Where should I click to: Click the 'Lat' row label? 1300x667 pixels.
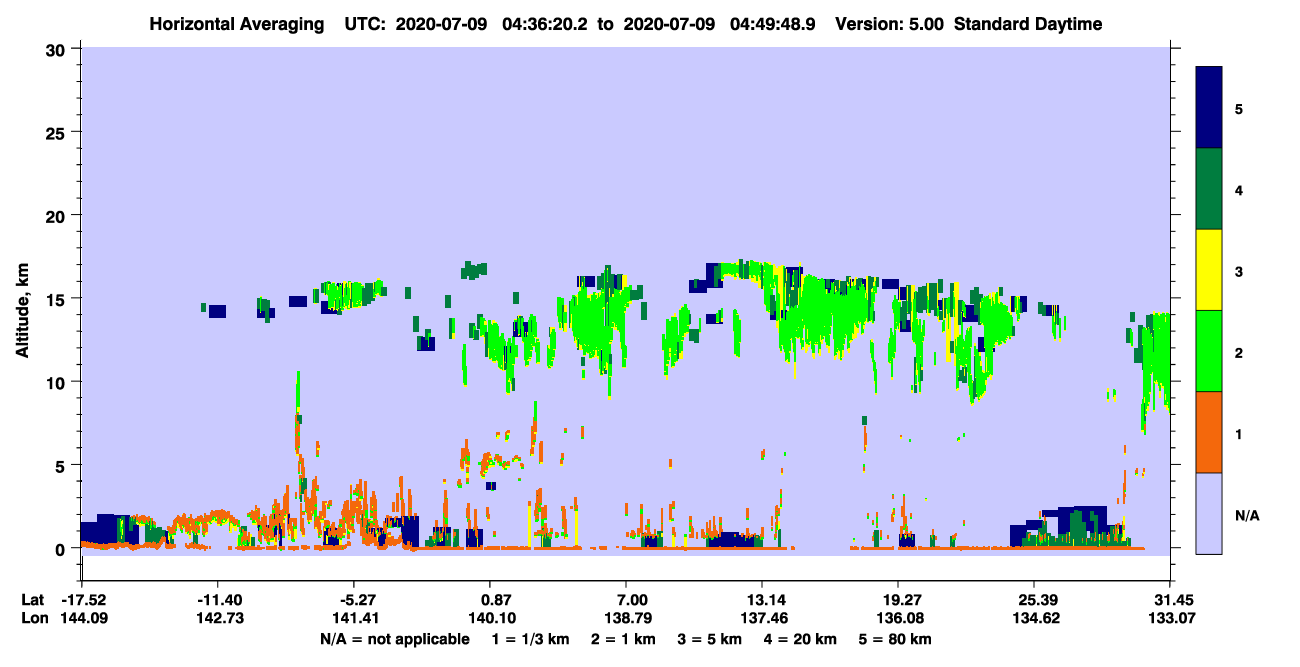(32, 600)
